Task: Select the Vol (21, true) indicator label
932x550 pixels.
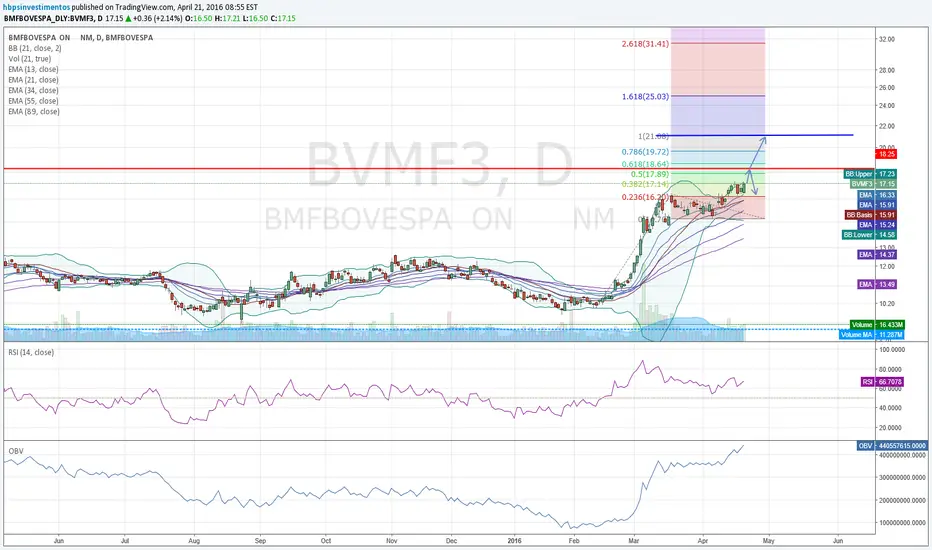Action: click(30, 59)
